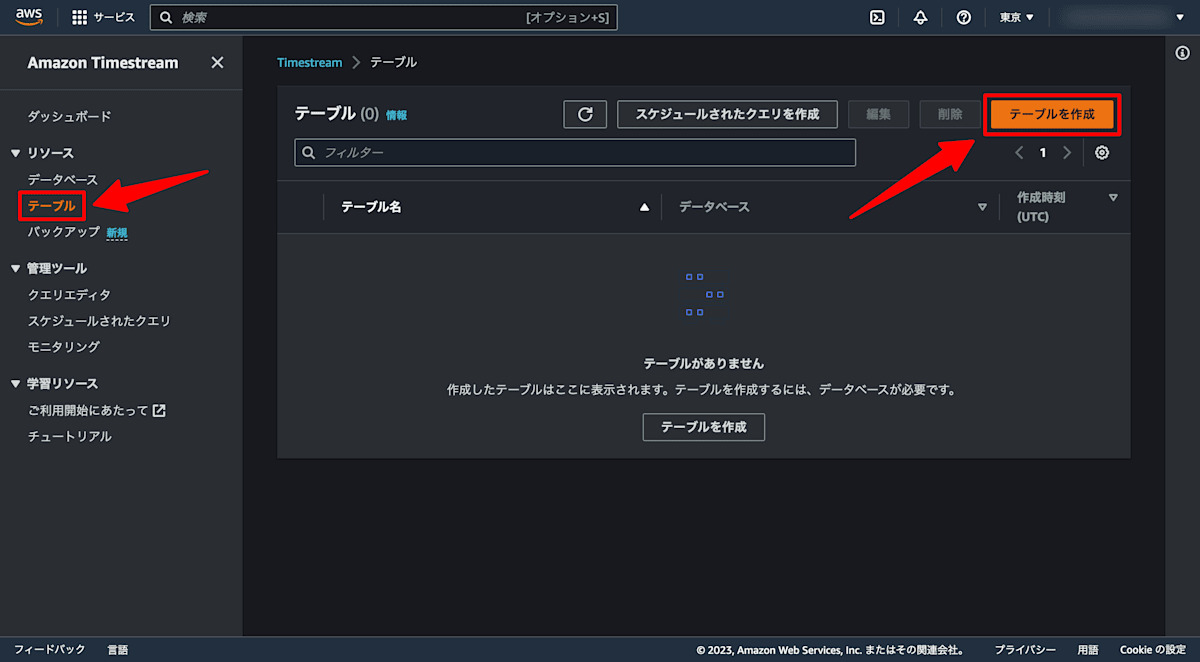
Task: Open スケジュールされたクエリ in the sidebar
Action: coord(99,321)
